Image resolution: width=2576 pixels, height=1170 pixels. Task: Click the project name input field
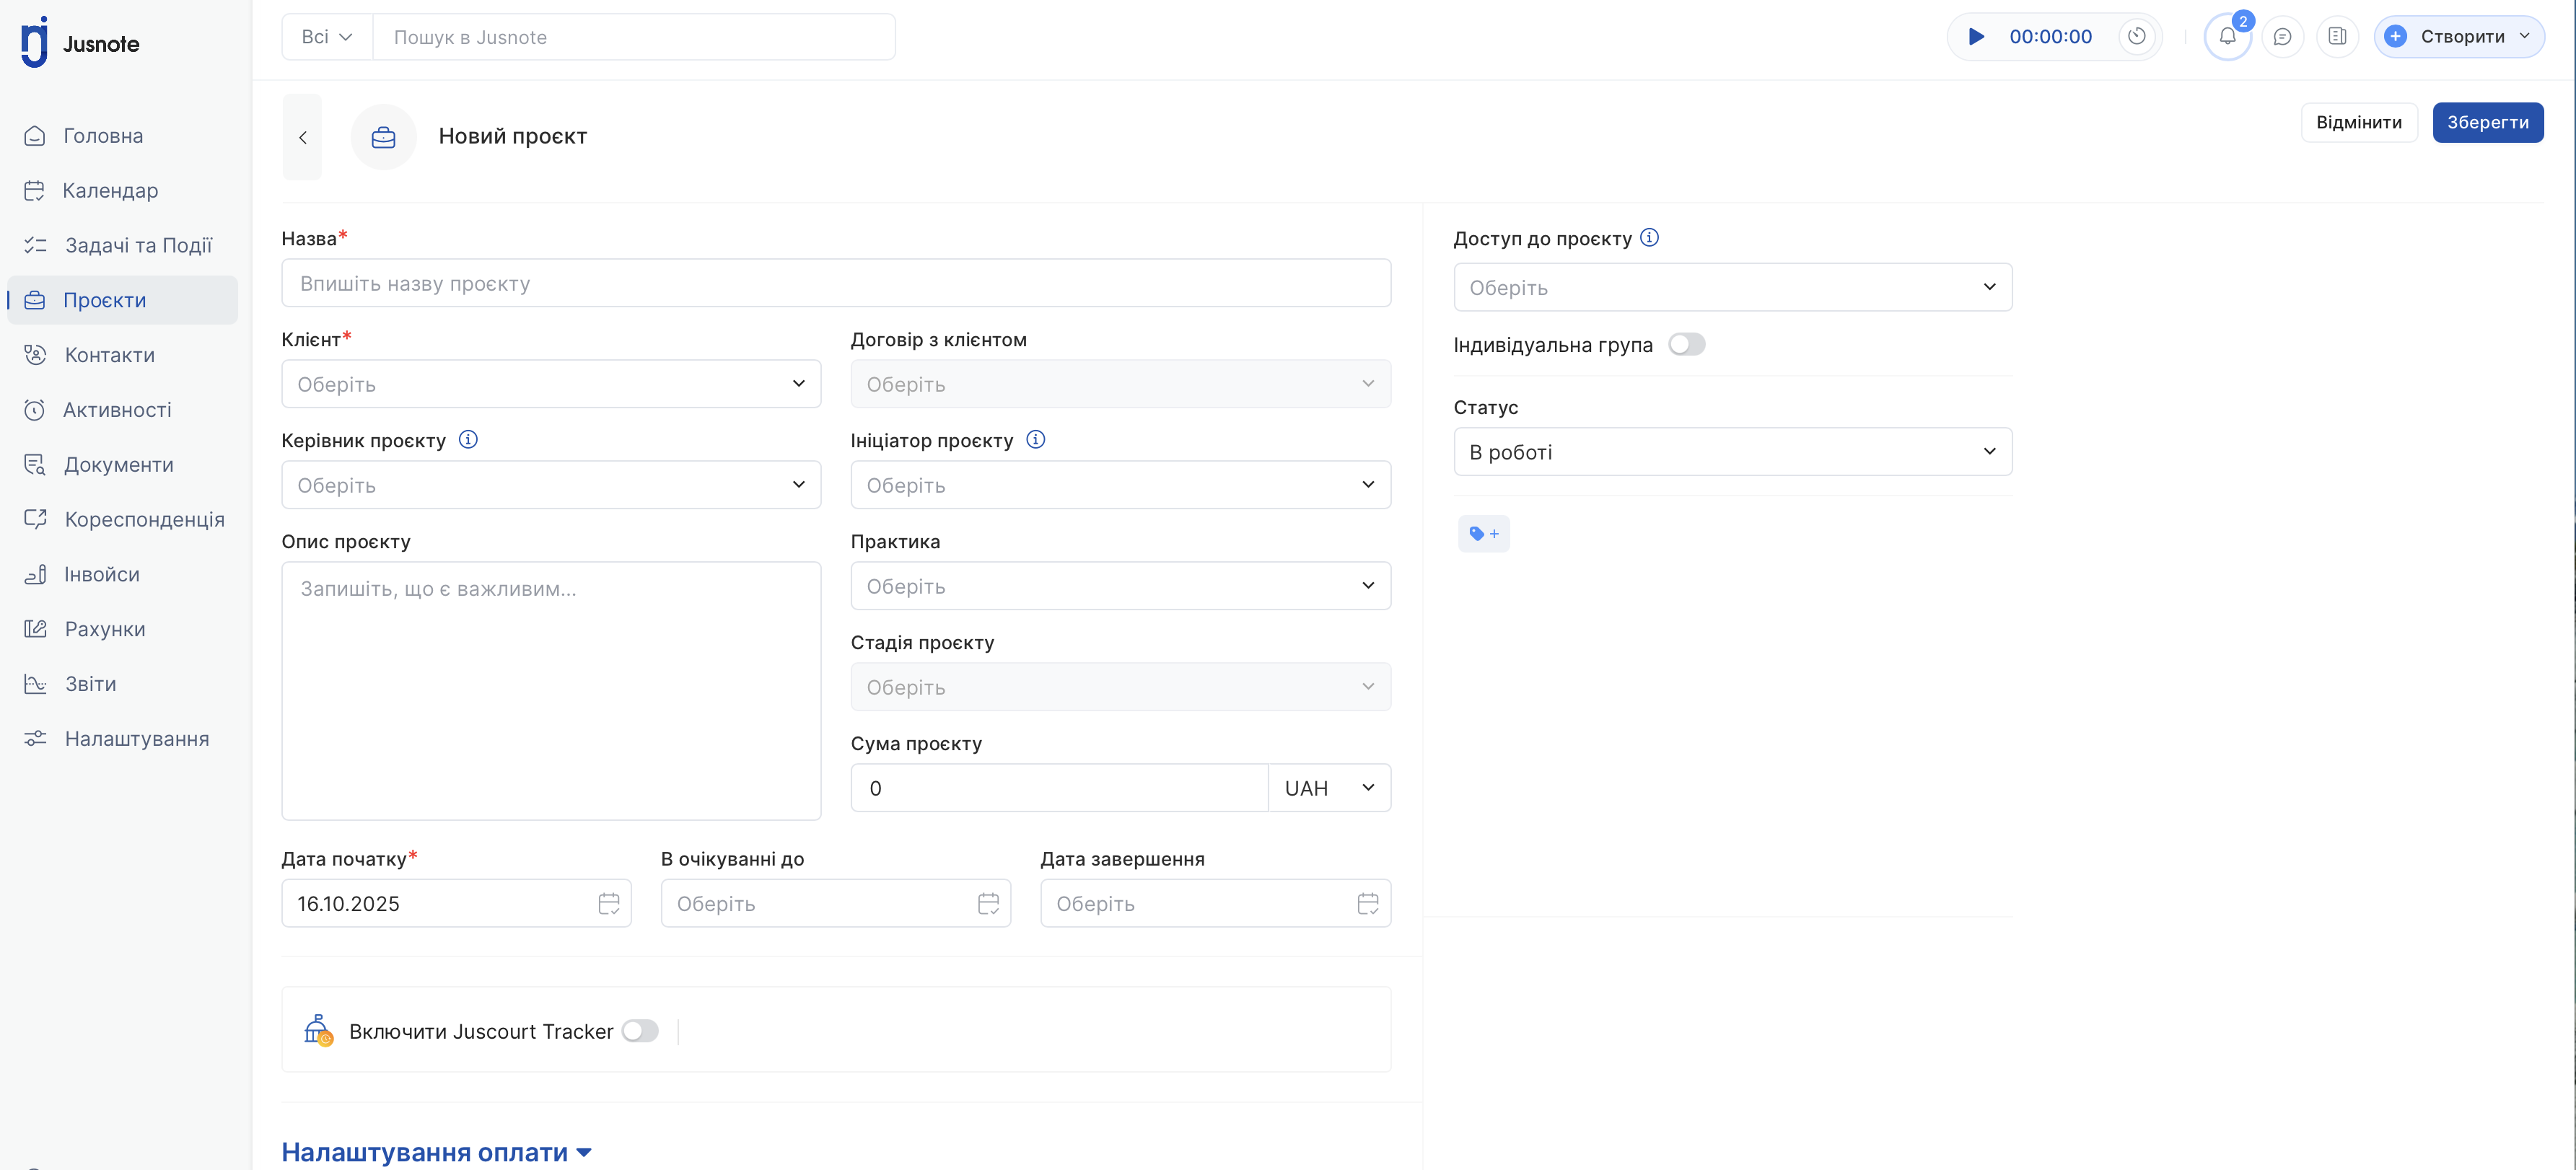coord(836,284)
